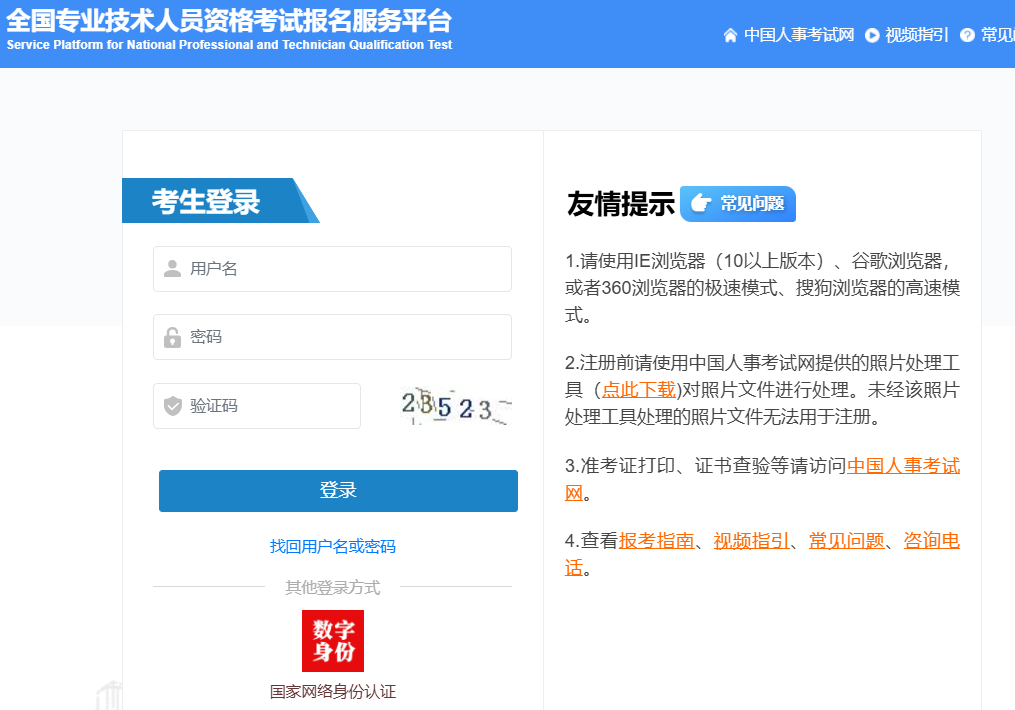The image size is (1015, 710).
Task: Open the orange 视频指引 link in tip 4
Action: click(x=751, y=540)
